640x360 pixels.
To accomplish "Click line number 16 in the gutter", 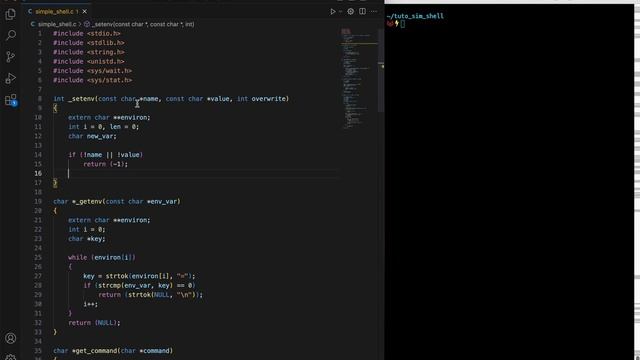I will click(x=38, y=173).
